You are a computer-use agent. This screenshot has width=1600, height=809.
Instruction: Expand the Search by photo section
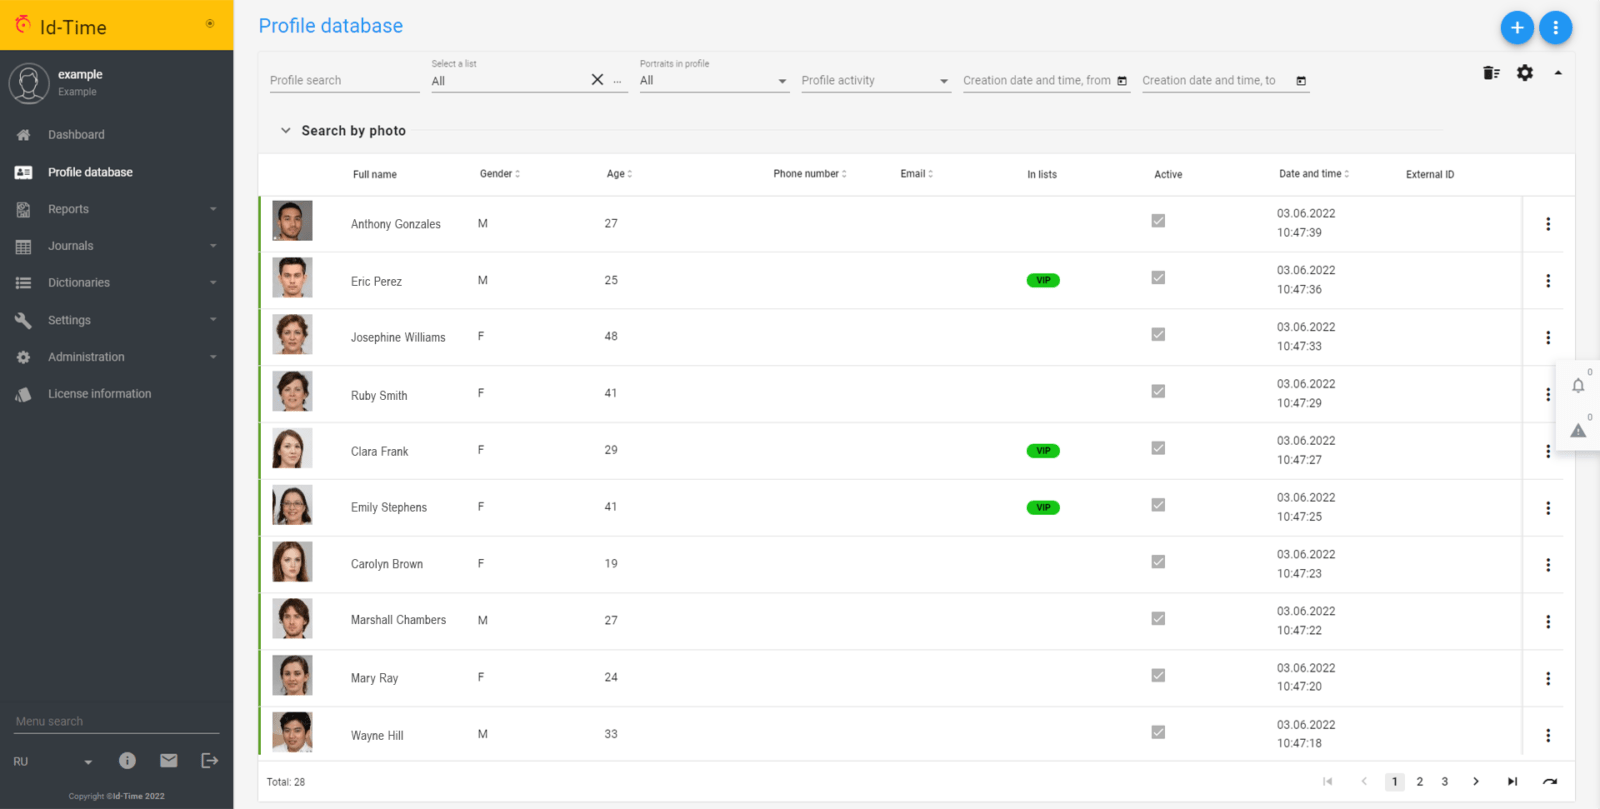tap(286, 131)
